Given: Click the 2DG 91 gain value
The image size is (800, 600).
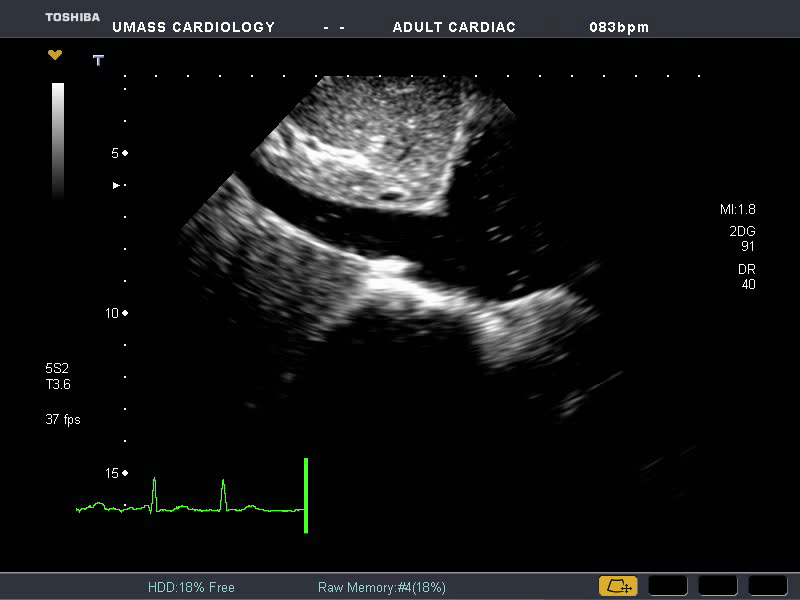Looking at the screenshot, I should point(742,238).
